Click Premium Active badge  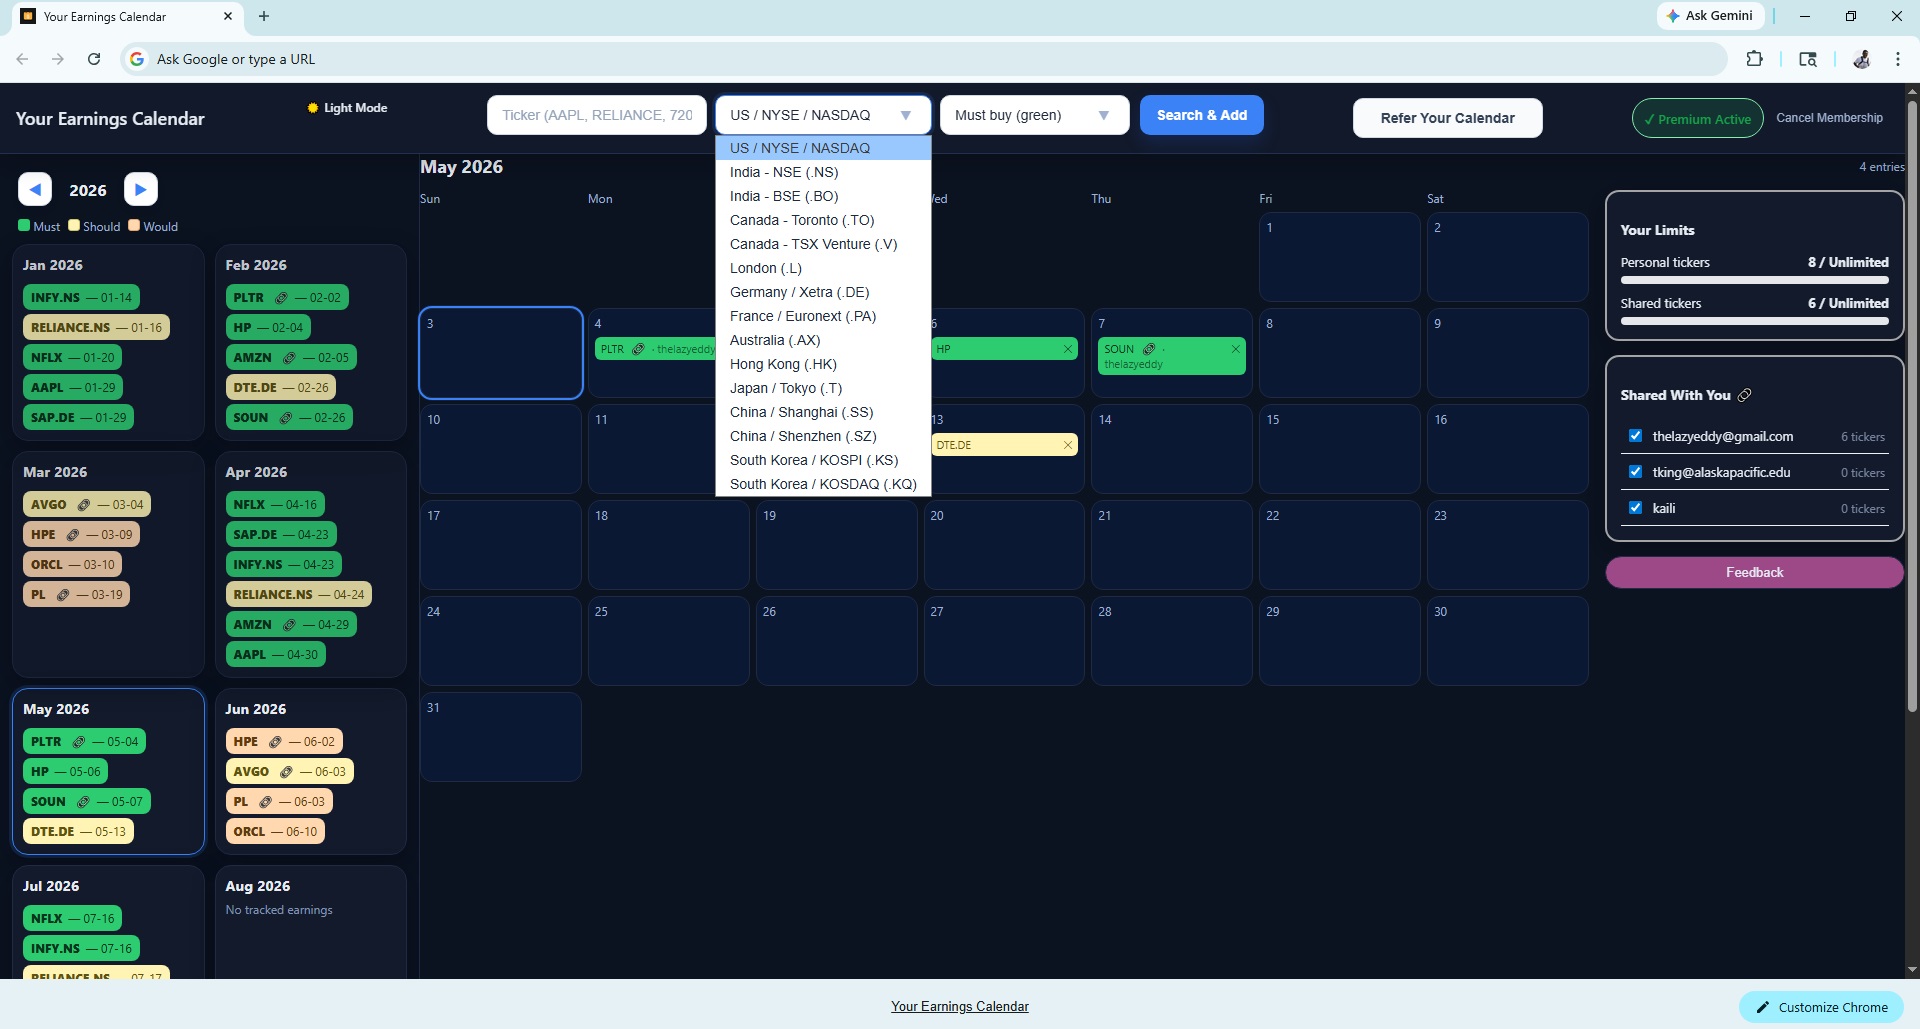pyautogui.click(x=1697, y=119)
